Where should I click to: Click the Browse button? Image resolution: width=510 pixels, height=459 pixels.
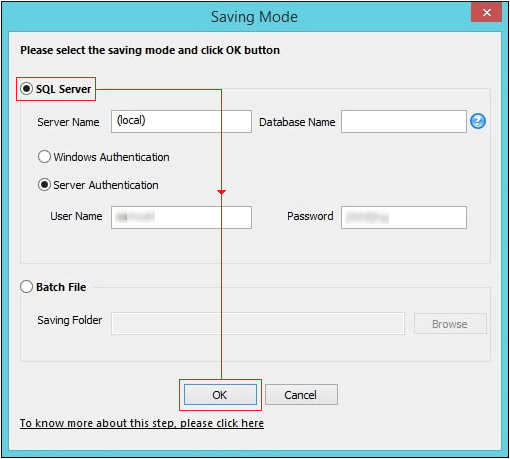coord(450,324)
